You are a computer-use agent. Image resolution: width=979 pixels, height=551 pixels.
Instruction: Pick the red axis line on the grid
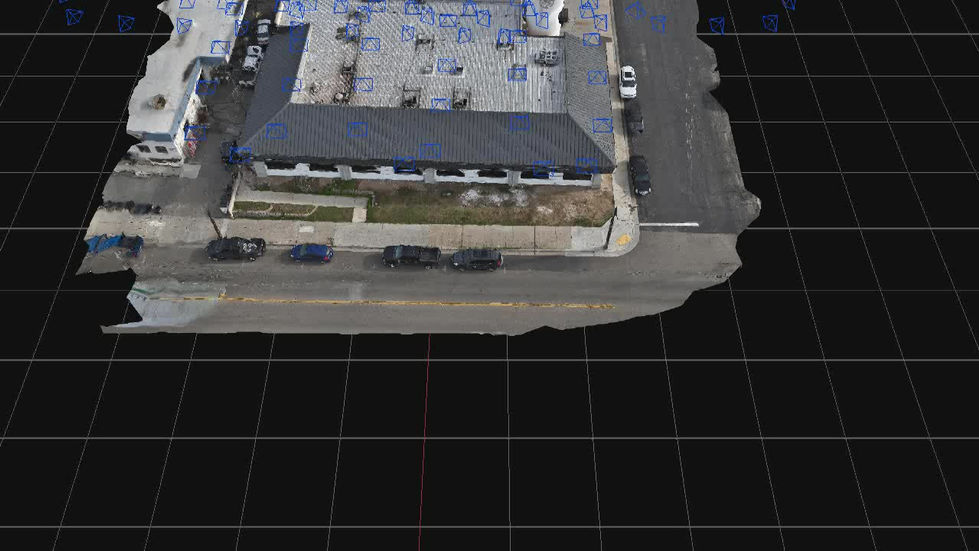[x=425, y=442]
